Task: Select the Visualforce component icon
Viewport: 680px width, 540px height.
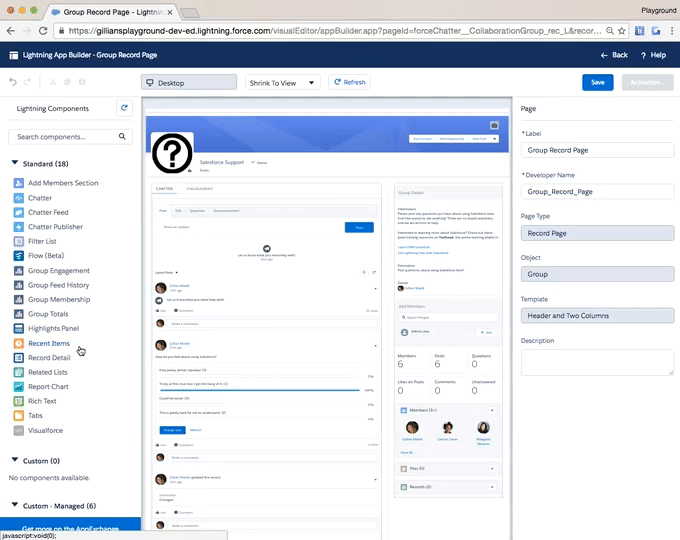Action: [x=19, y=430]
